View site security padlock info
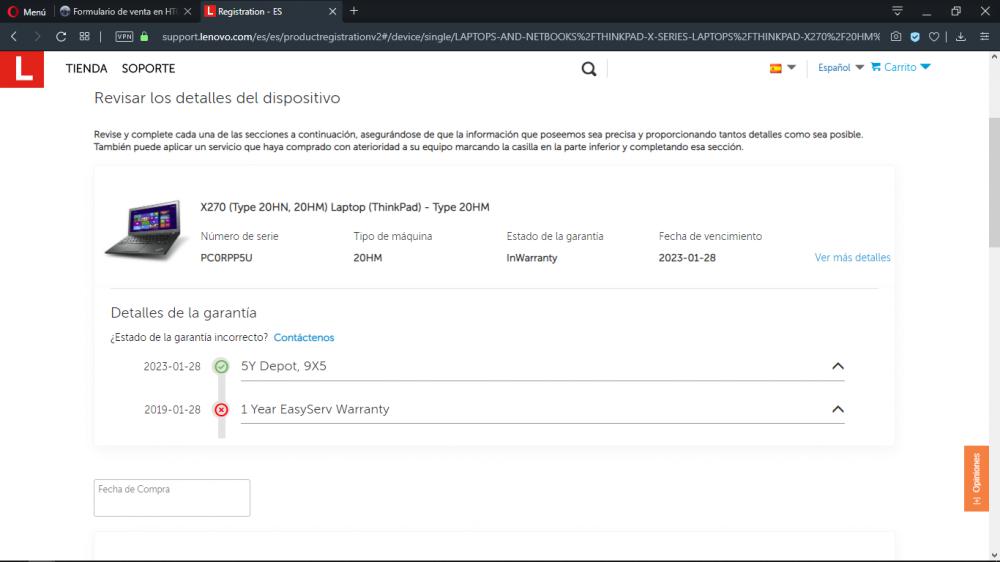 click(x=144, y=37)
